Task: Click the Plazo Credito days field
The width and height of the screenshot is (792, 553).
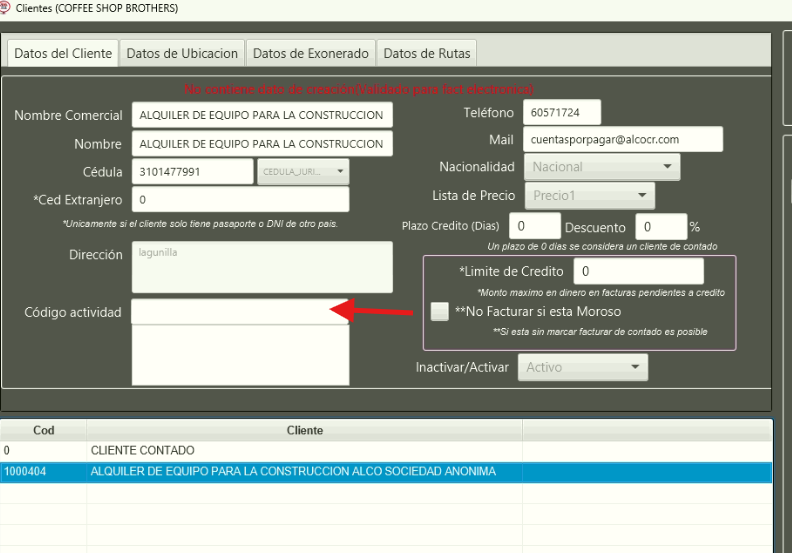Action: 534,226
